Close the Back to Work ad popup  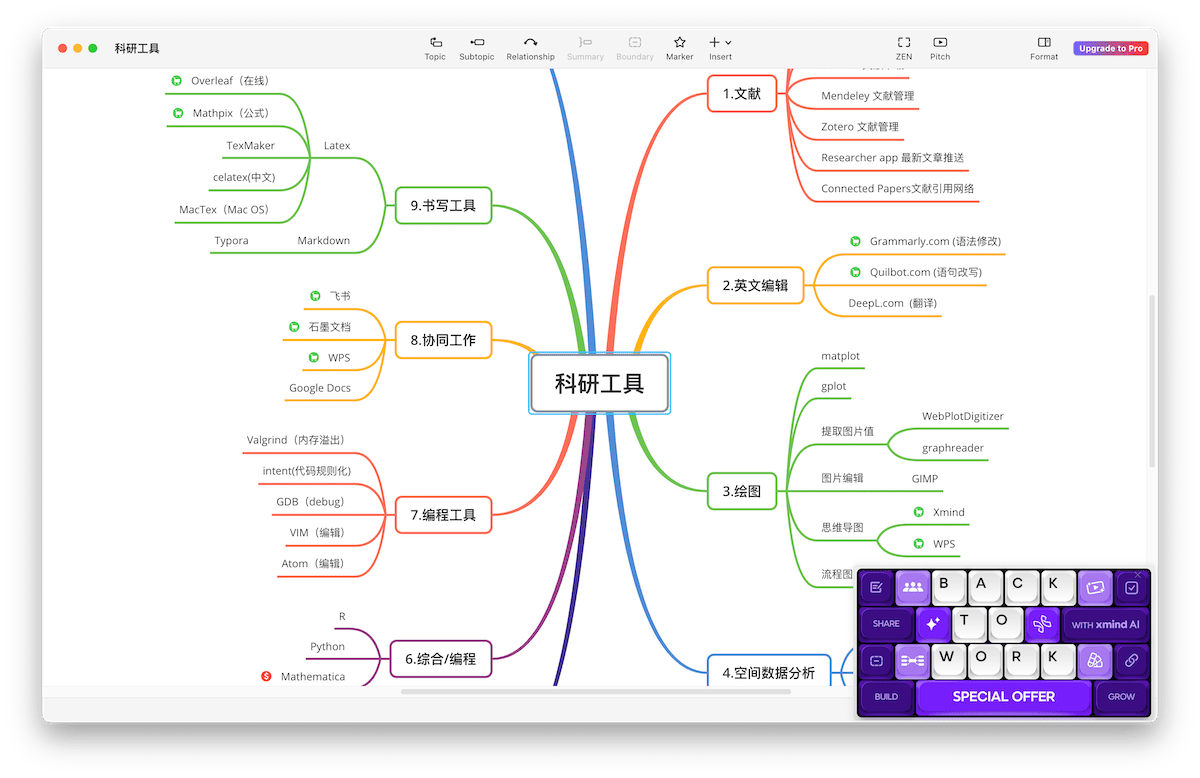point(1137,574)
